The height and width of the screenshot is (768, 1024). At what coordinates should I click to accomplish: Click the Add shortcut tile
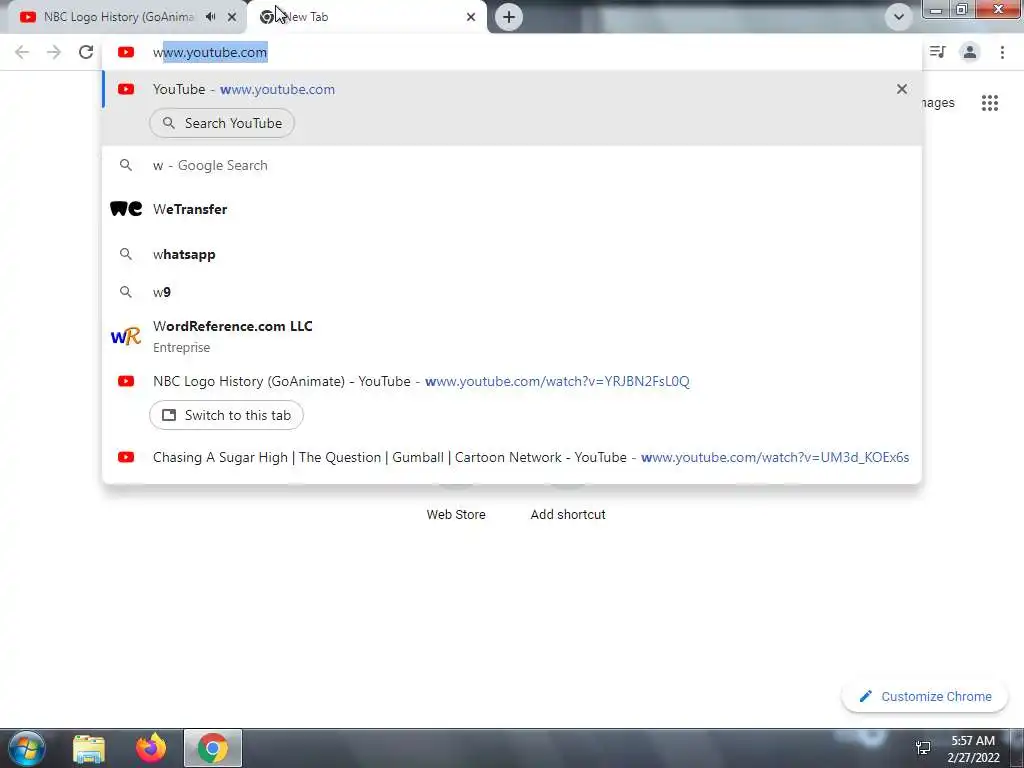pos(568,514)
